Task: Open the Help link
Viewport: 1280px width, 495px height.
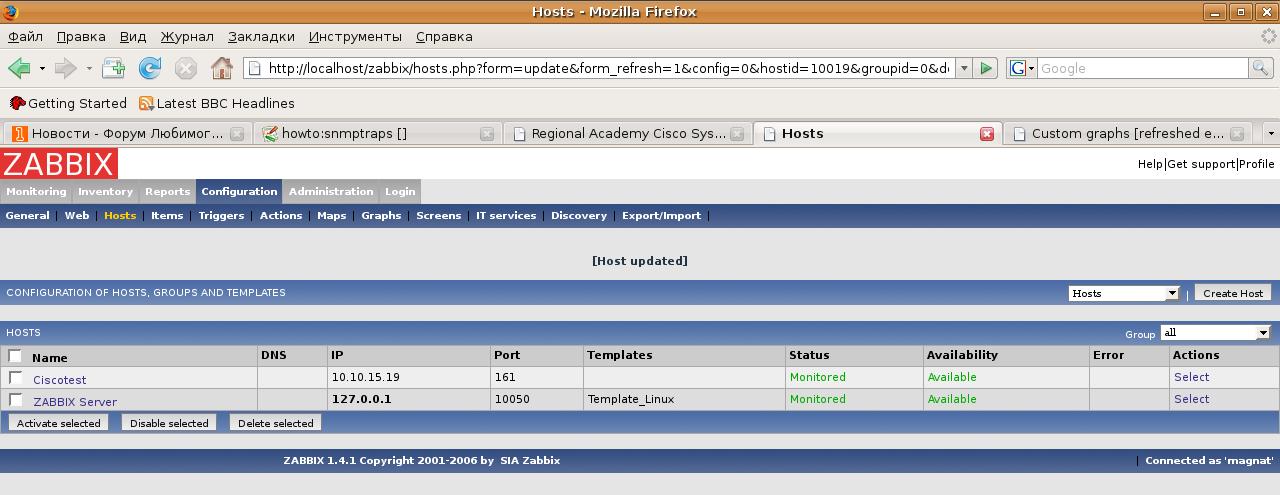Action: click(1150, 164)
